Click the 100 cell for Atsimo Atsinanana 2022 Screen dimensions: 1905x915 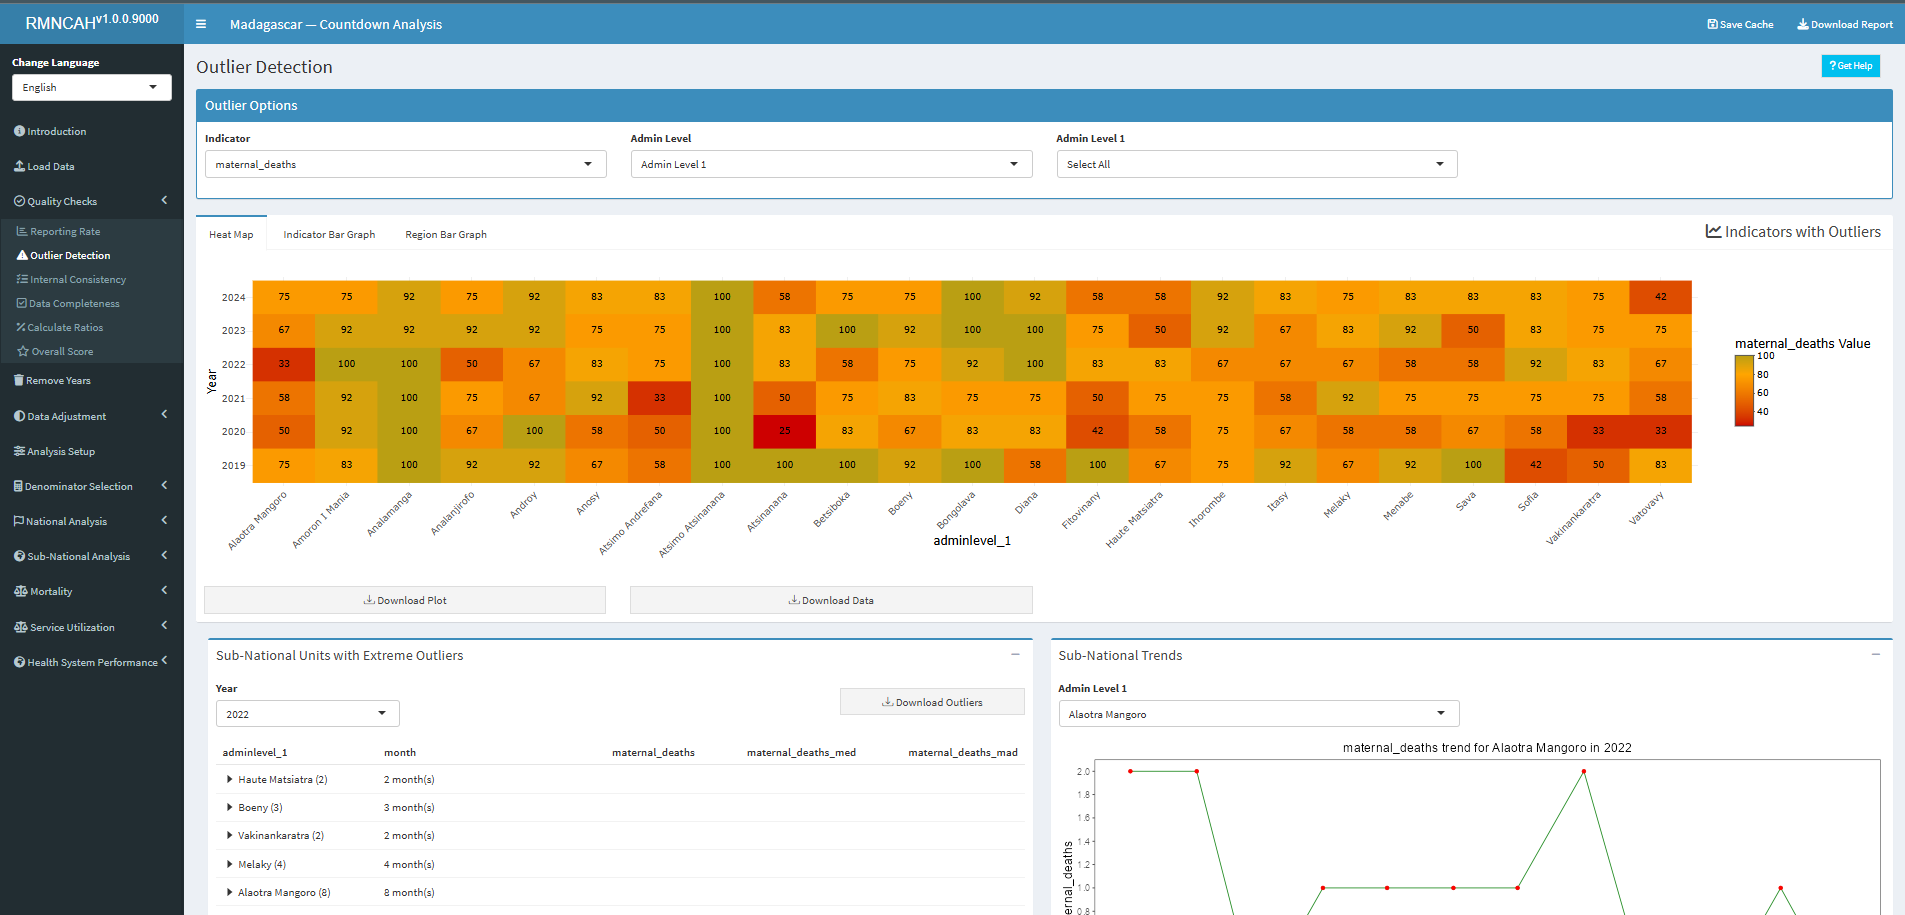pos(722,364)
